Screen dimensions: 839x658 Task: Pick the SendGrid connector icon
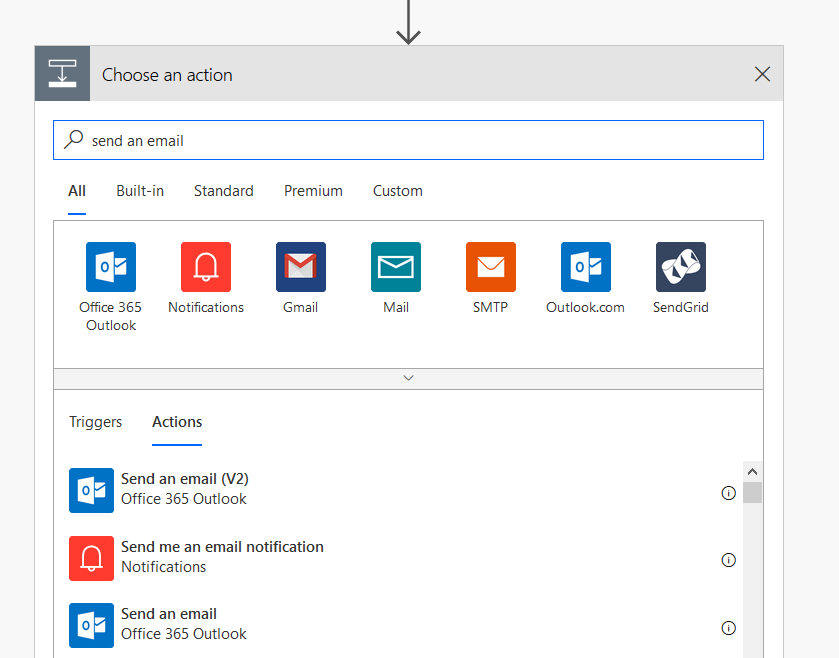(681, 267)
